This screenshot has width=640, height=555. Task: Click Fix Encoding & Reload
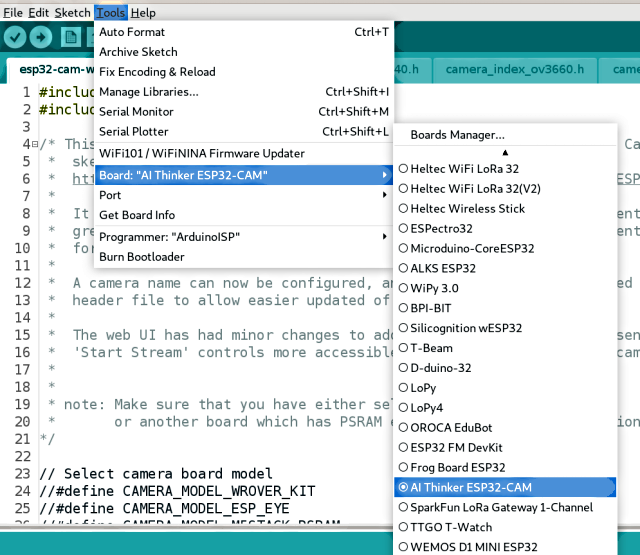pyautogui.click(x=244, y=72)
